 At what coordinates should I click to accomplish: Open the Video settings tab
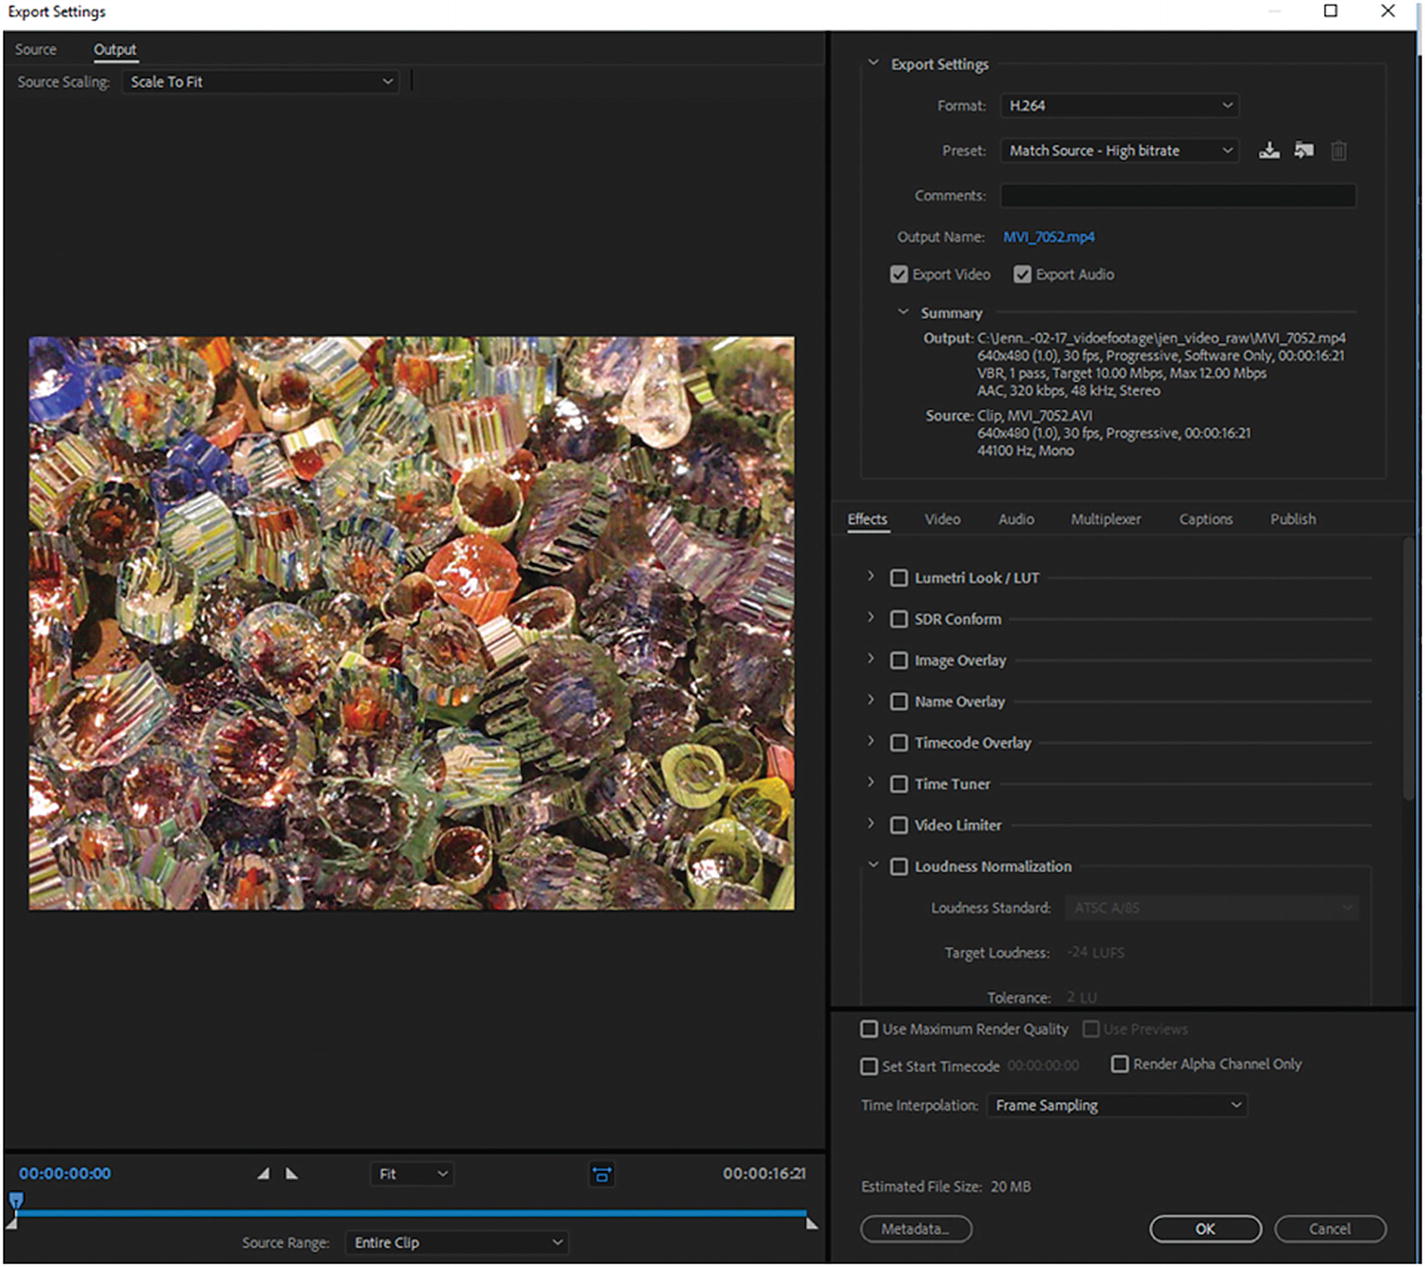coord(942,519)
